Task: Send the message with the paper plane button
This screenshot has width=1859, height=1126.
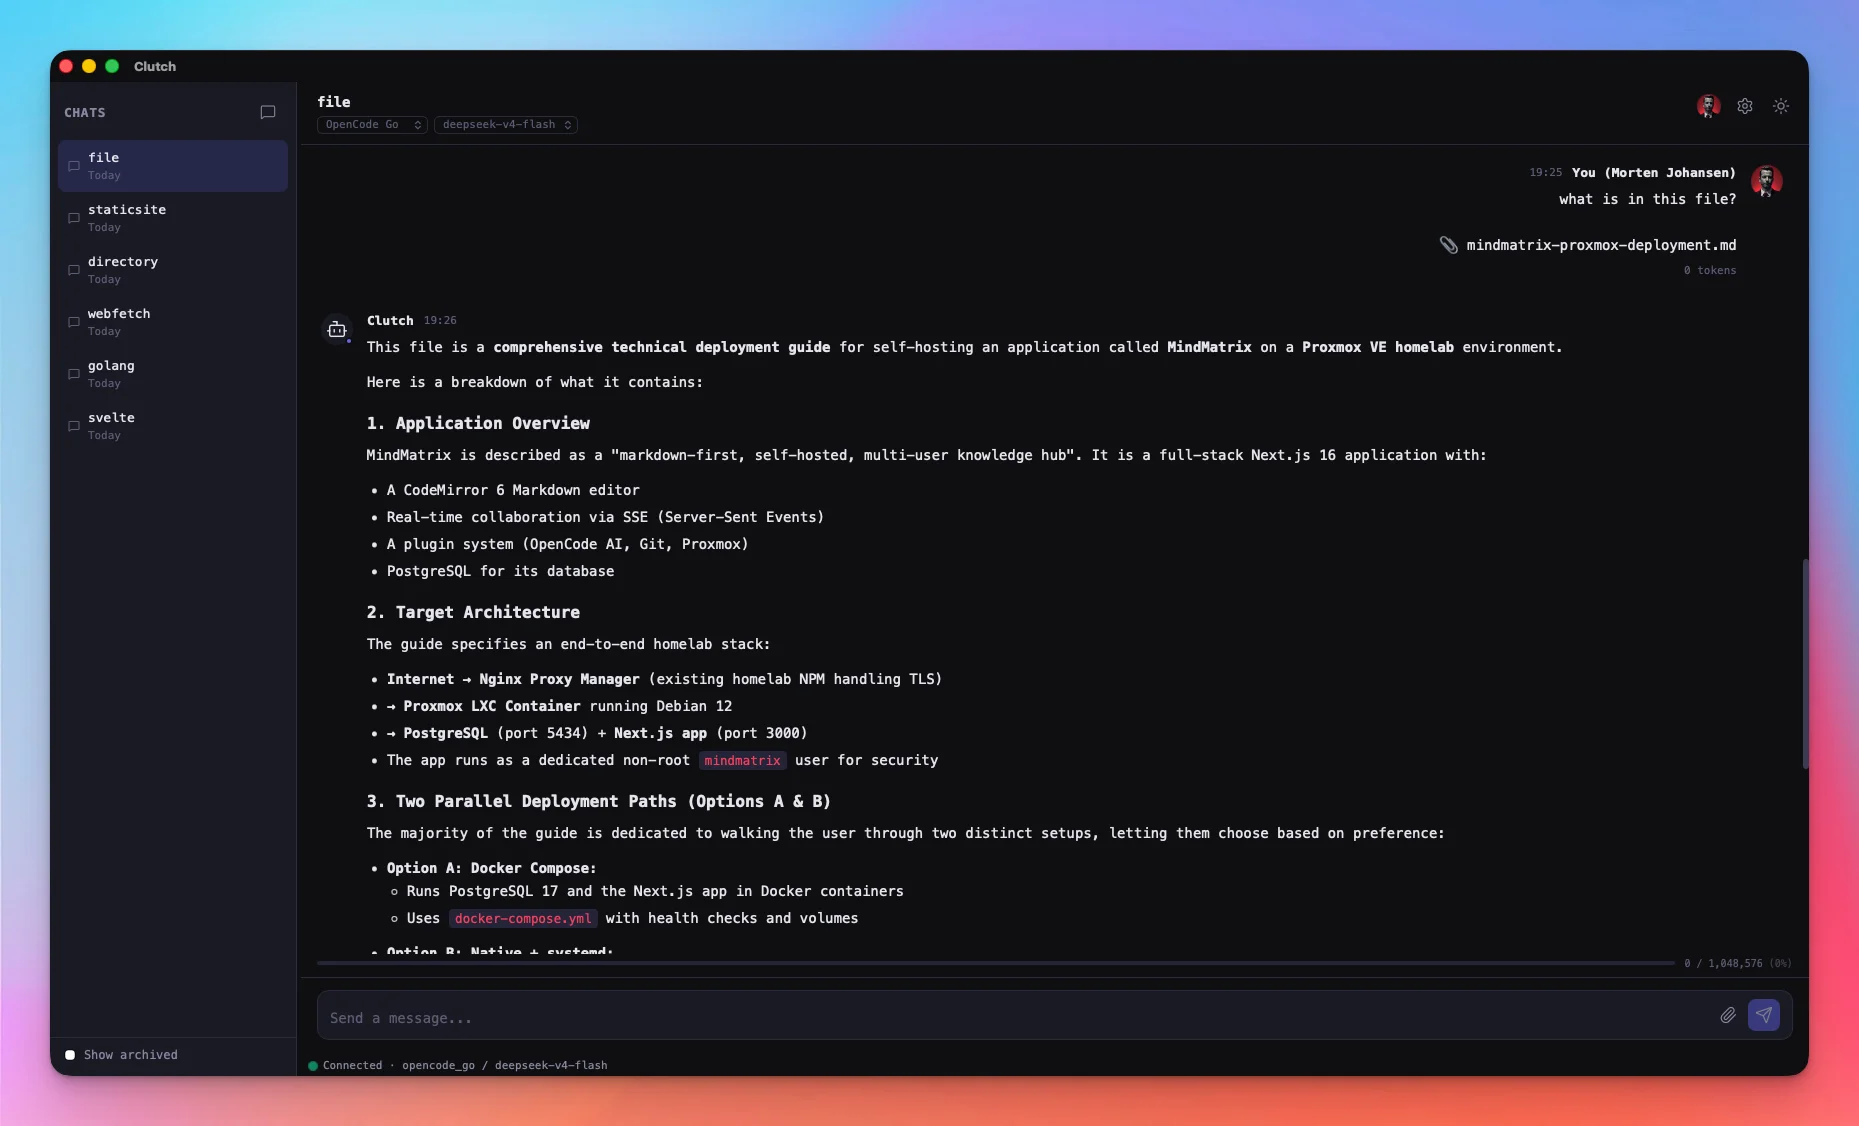Action: click(1764, 1015)
